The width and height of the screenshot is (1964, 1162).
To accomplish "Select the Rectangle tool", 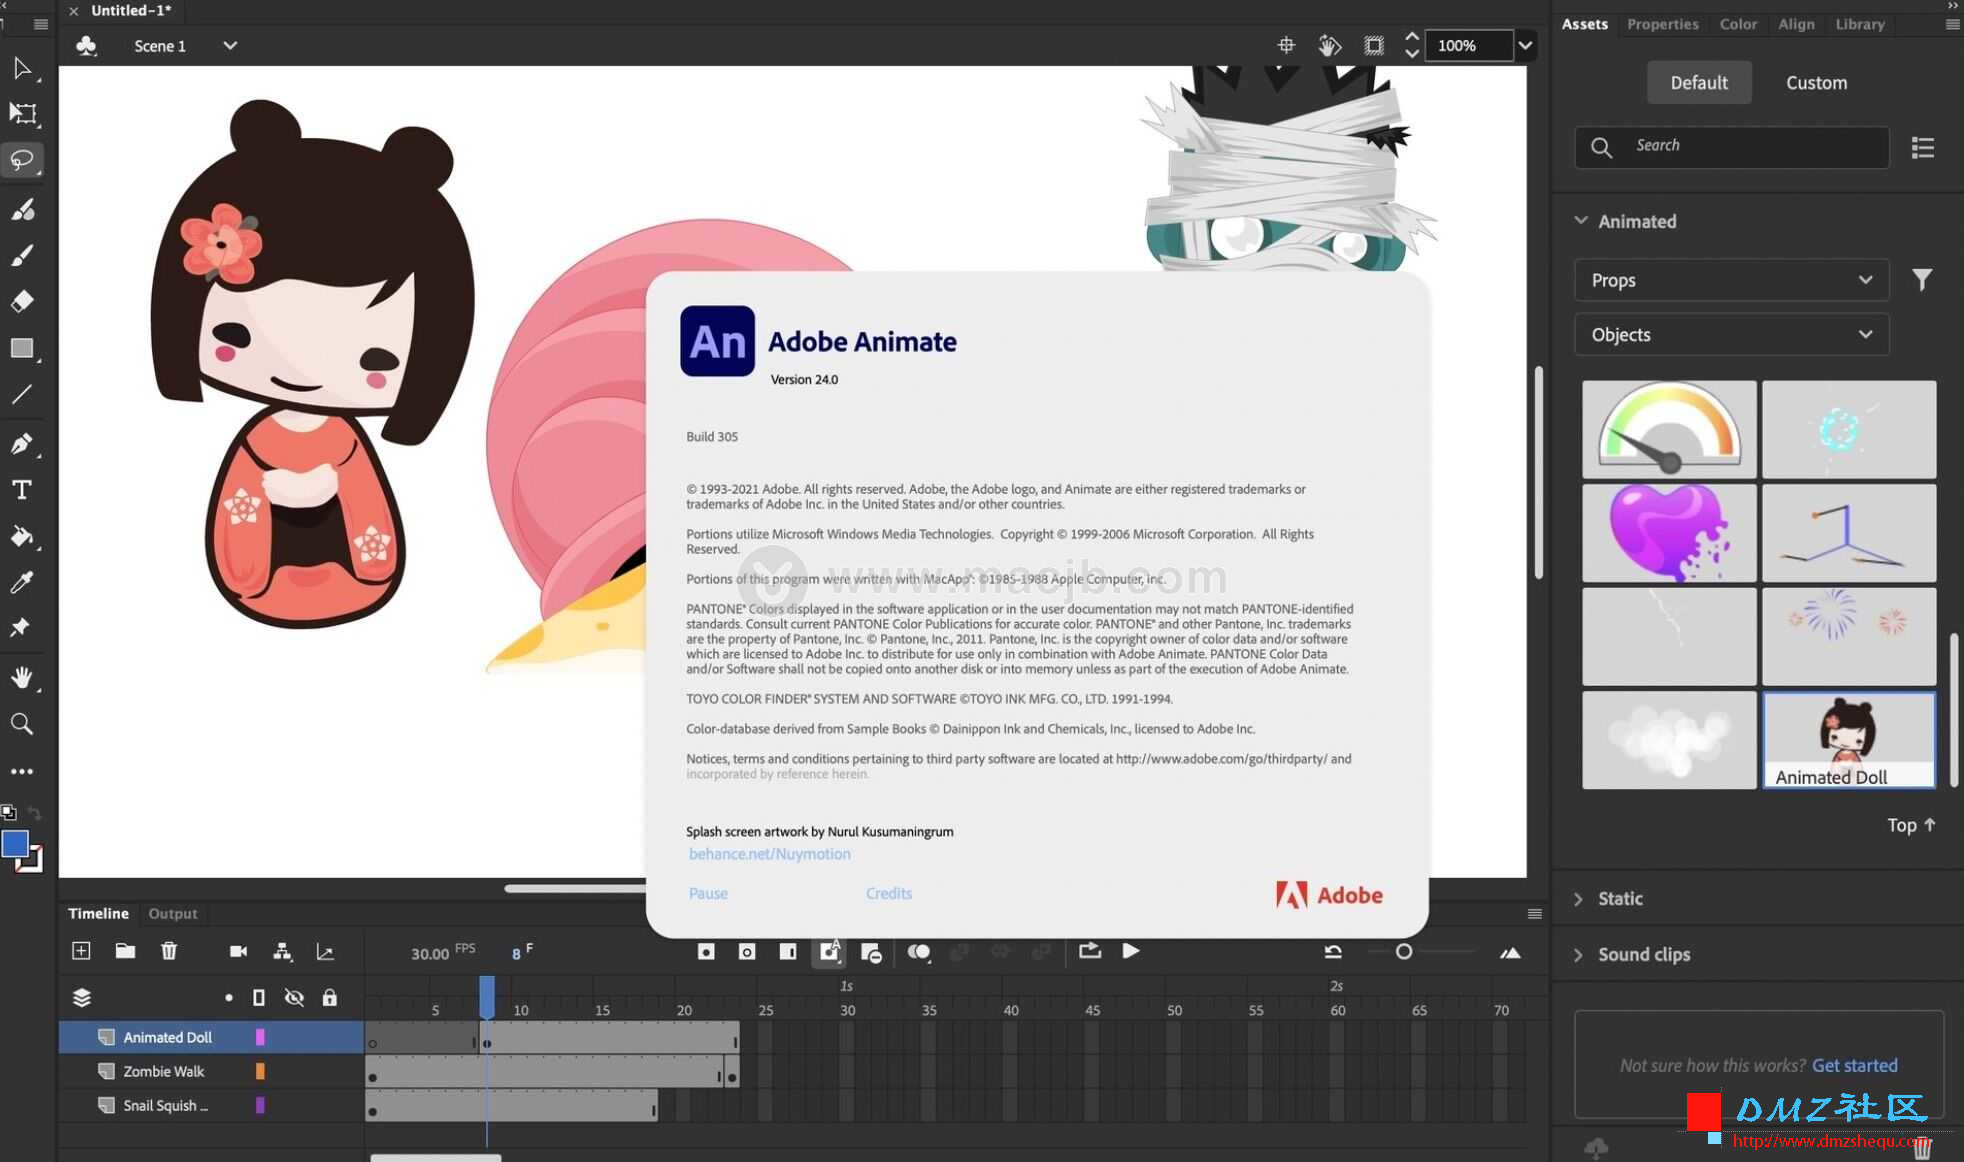I will point(22,348).
